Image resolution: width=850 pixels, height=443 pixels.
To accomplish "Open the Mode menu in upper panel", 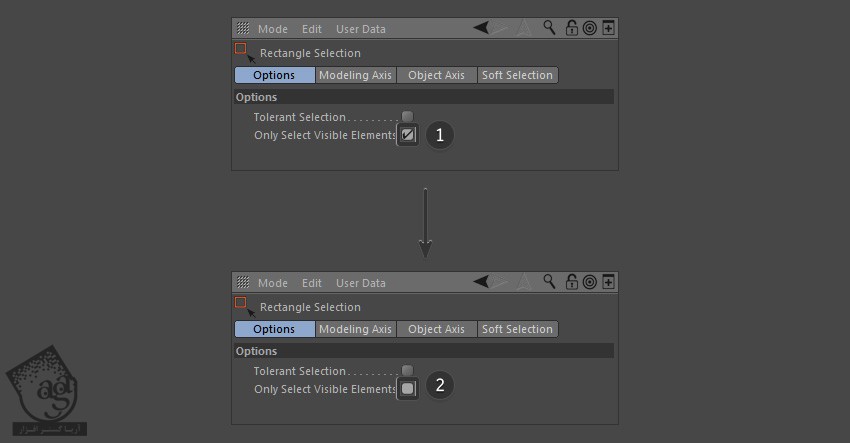I will [x=272, y=29].
